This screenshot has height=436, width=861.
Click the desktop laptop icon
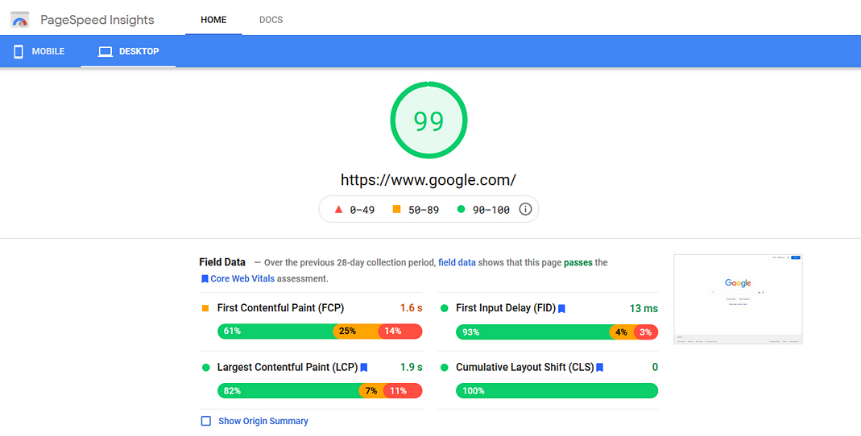pyautogui.click(x=105, y=52)
